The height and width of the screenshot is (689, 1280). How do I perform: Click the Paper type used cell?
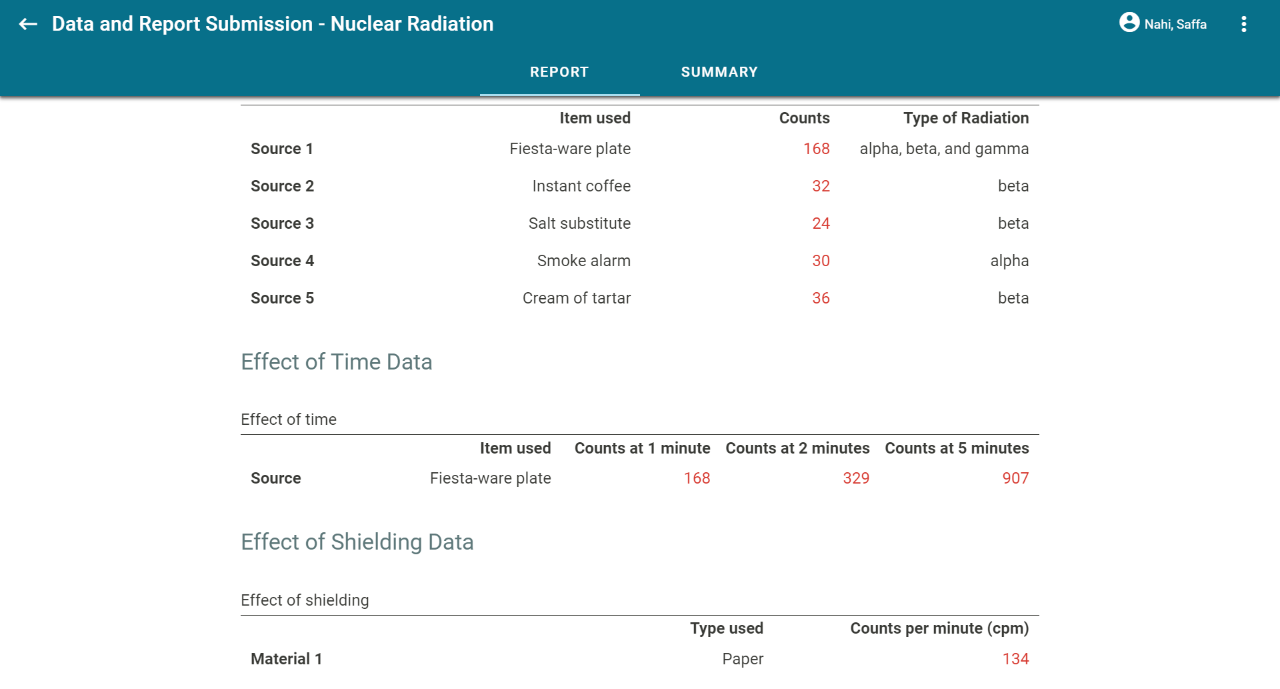click(743, 658)
